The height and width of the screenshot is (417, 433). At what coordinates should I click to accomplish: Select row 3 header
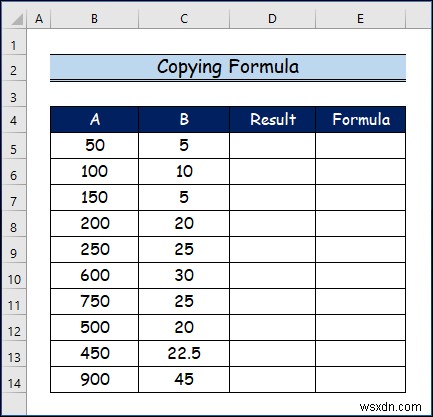(14, 94)
